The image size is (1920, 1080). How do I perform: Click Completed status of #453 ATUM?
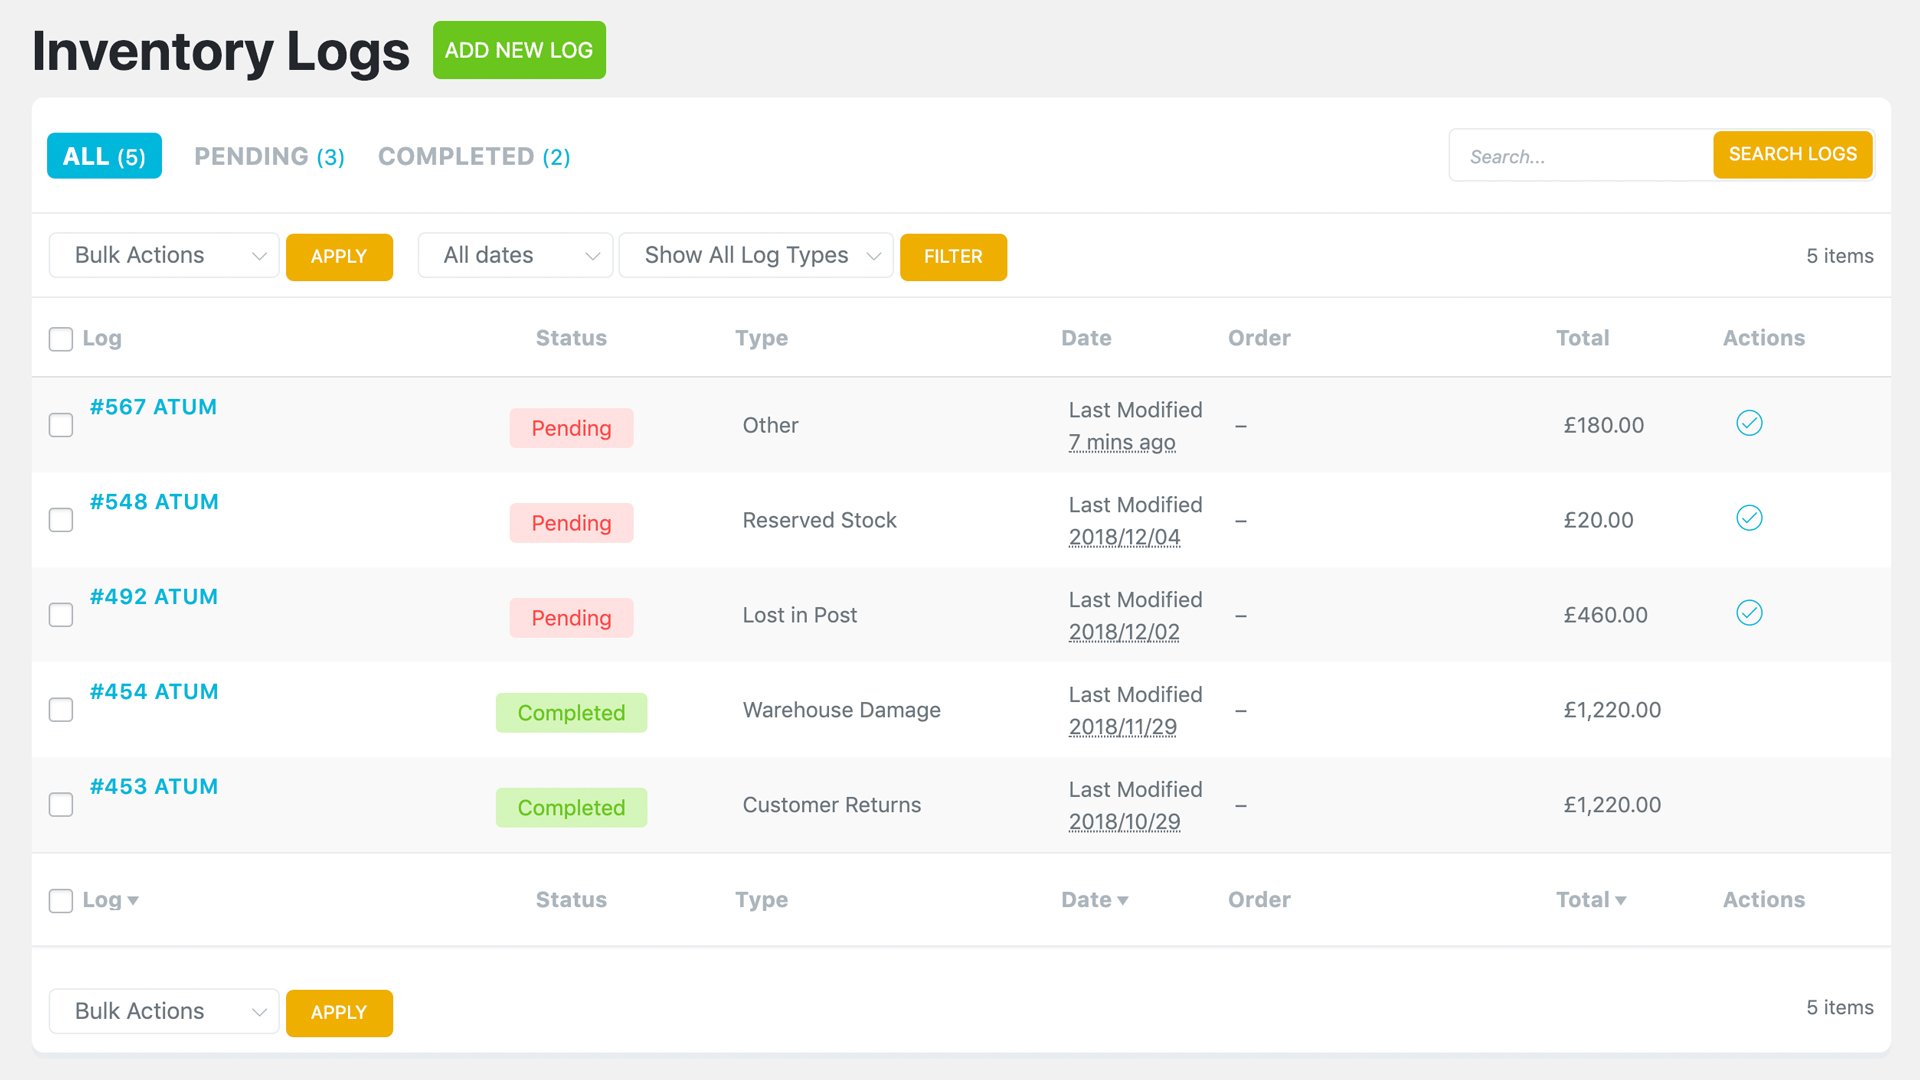tap(571, 808)
